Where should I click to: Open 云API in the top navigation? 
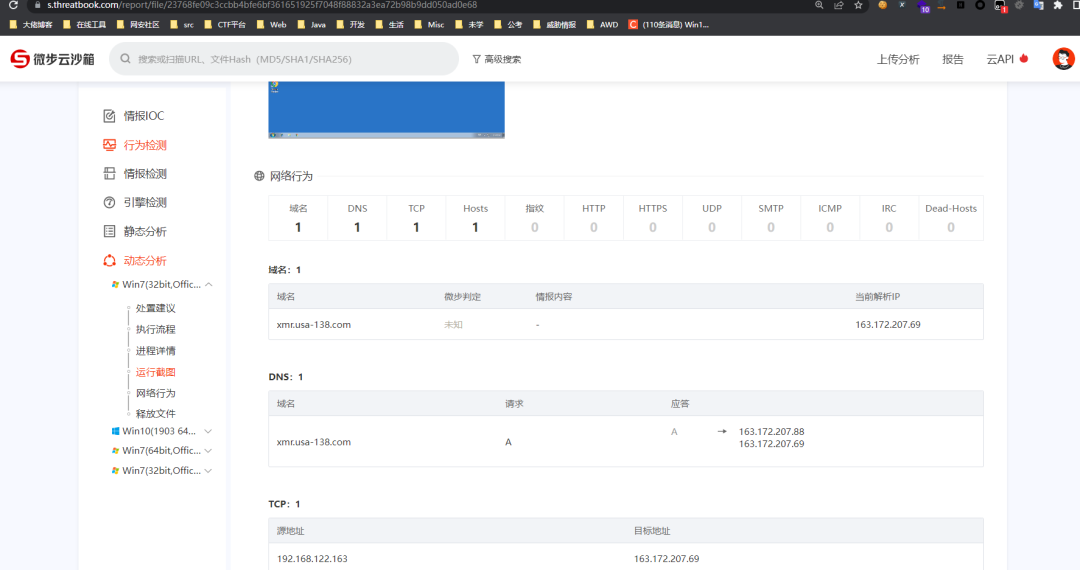(x=1000, y=59)
